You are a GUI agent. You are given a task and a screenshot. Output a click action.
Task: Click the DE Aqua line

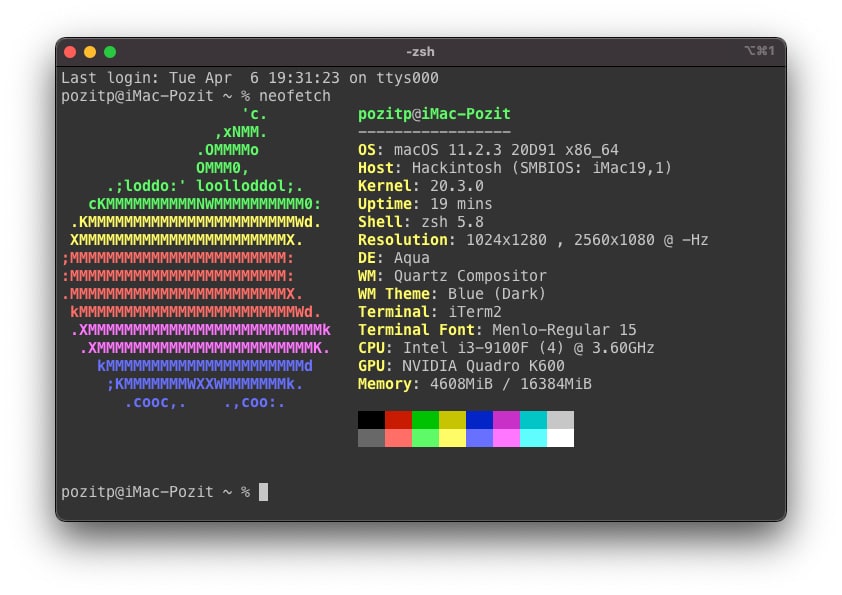(x=394, y=258)
